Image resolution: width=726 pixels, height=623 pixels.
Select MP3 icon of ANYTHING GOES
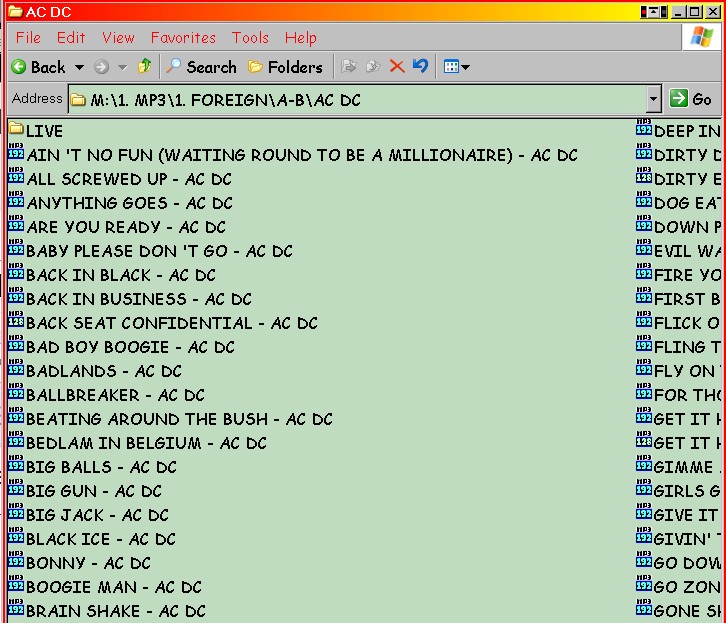coord(16,200)
